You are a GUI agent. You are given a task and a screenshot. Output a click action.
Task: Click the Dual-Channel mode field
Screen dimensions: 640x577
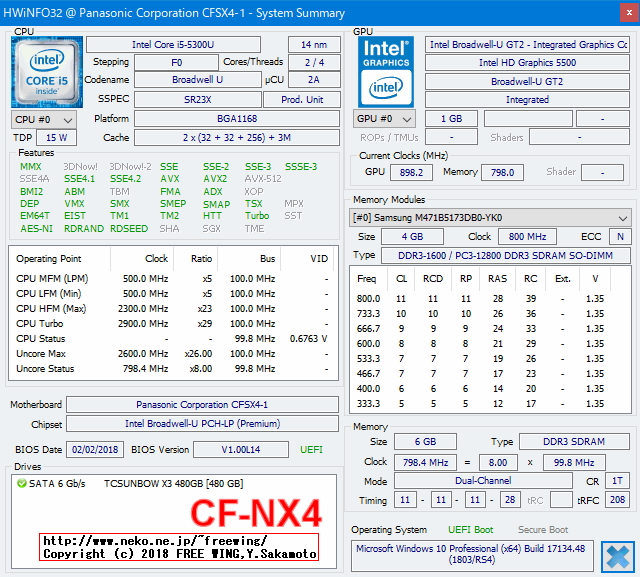tap(483, 481)
